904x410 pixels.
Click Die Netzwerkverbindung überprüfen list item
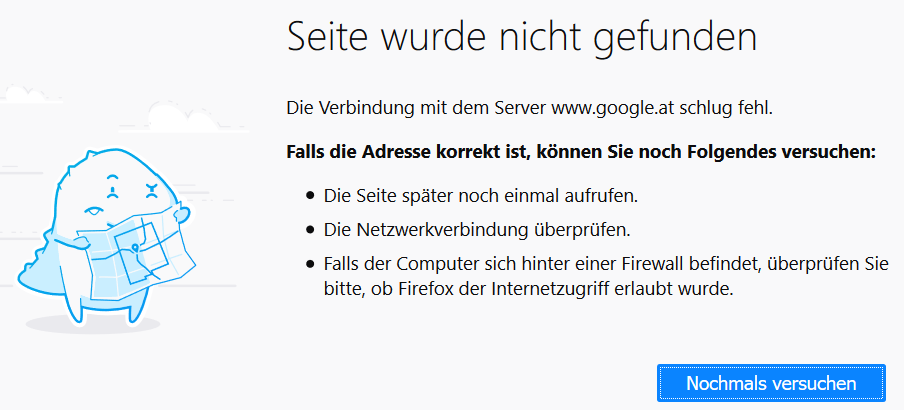[x=477, y=230]
